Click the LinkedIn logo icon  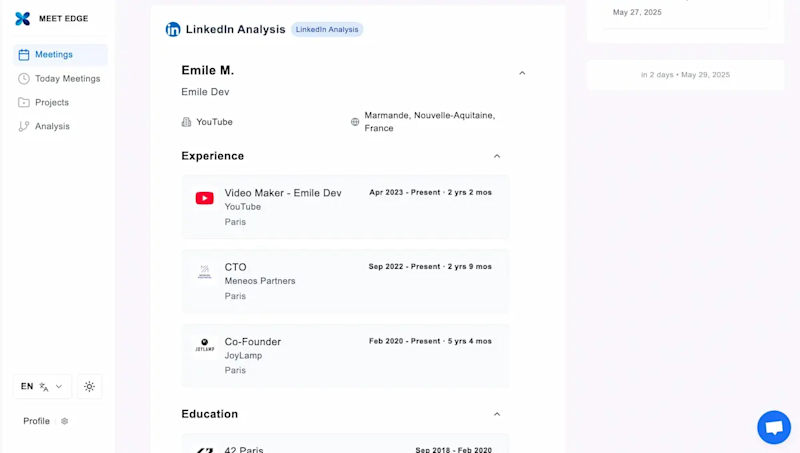pos(173,30)
